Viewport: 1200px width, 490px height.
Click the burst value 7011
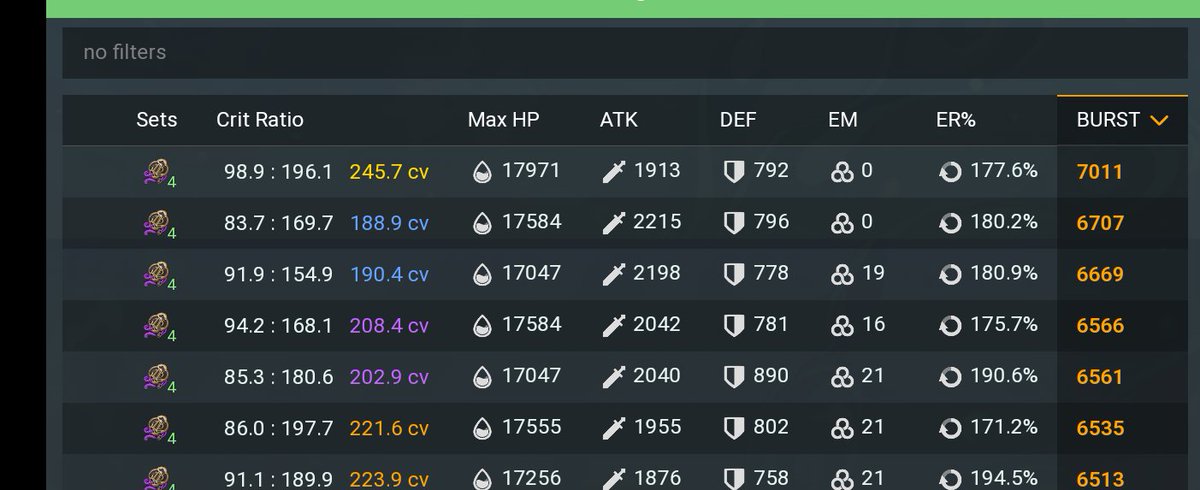coord(1100,172)
